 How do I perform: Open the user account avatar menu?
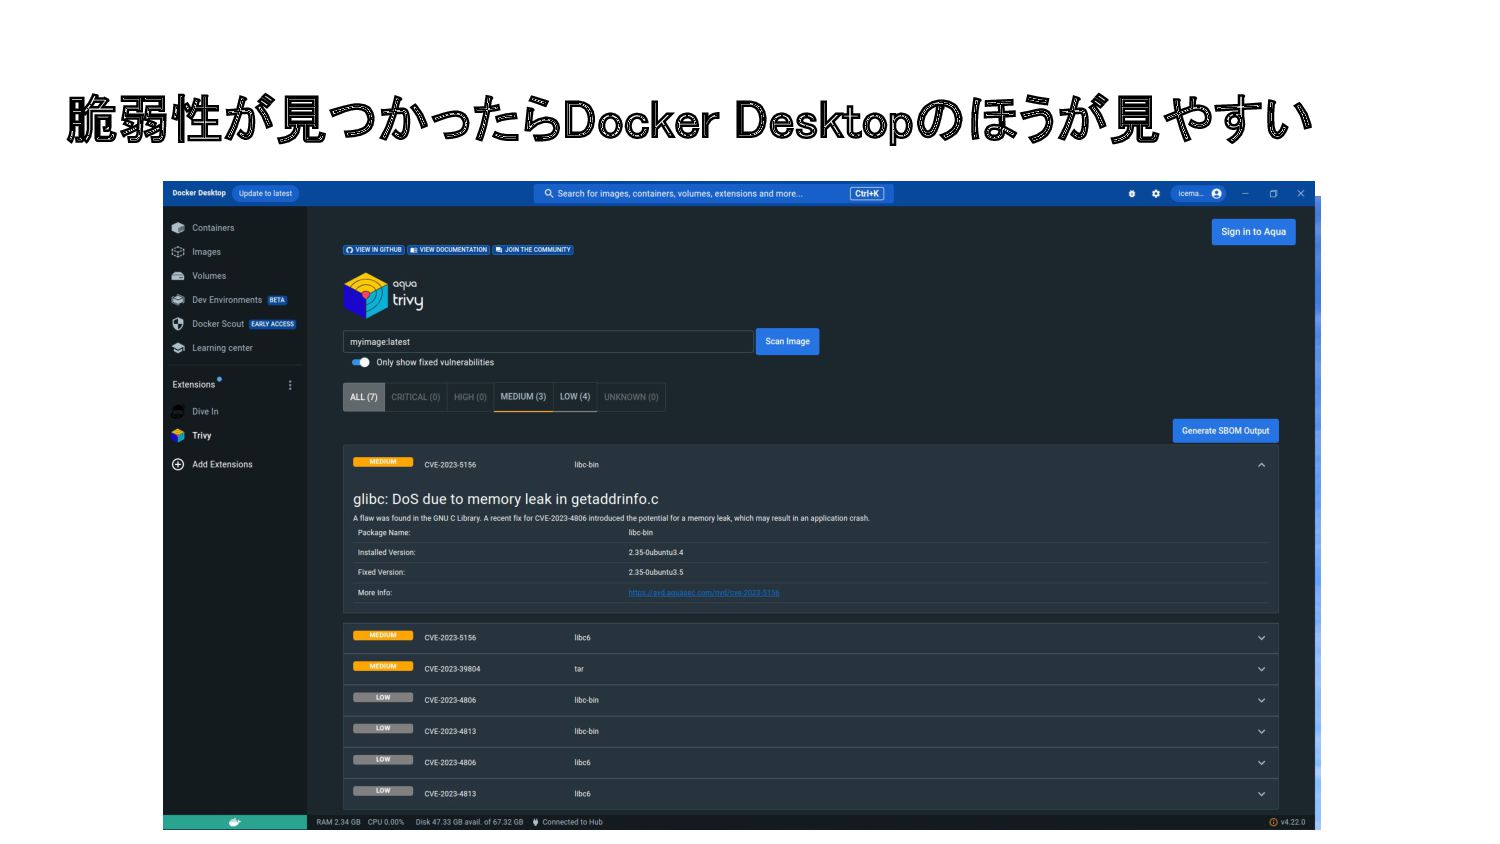tap(1216, 194)
